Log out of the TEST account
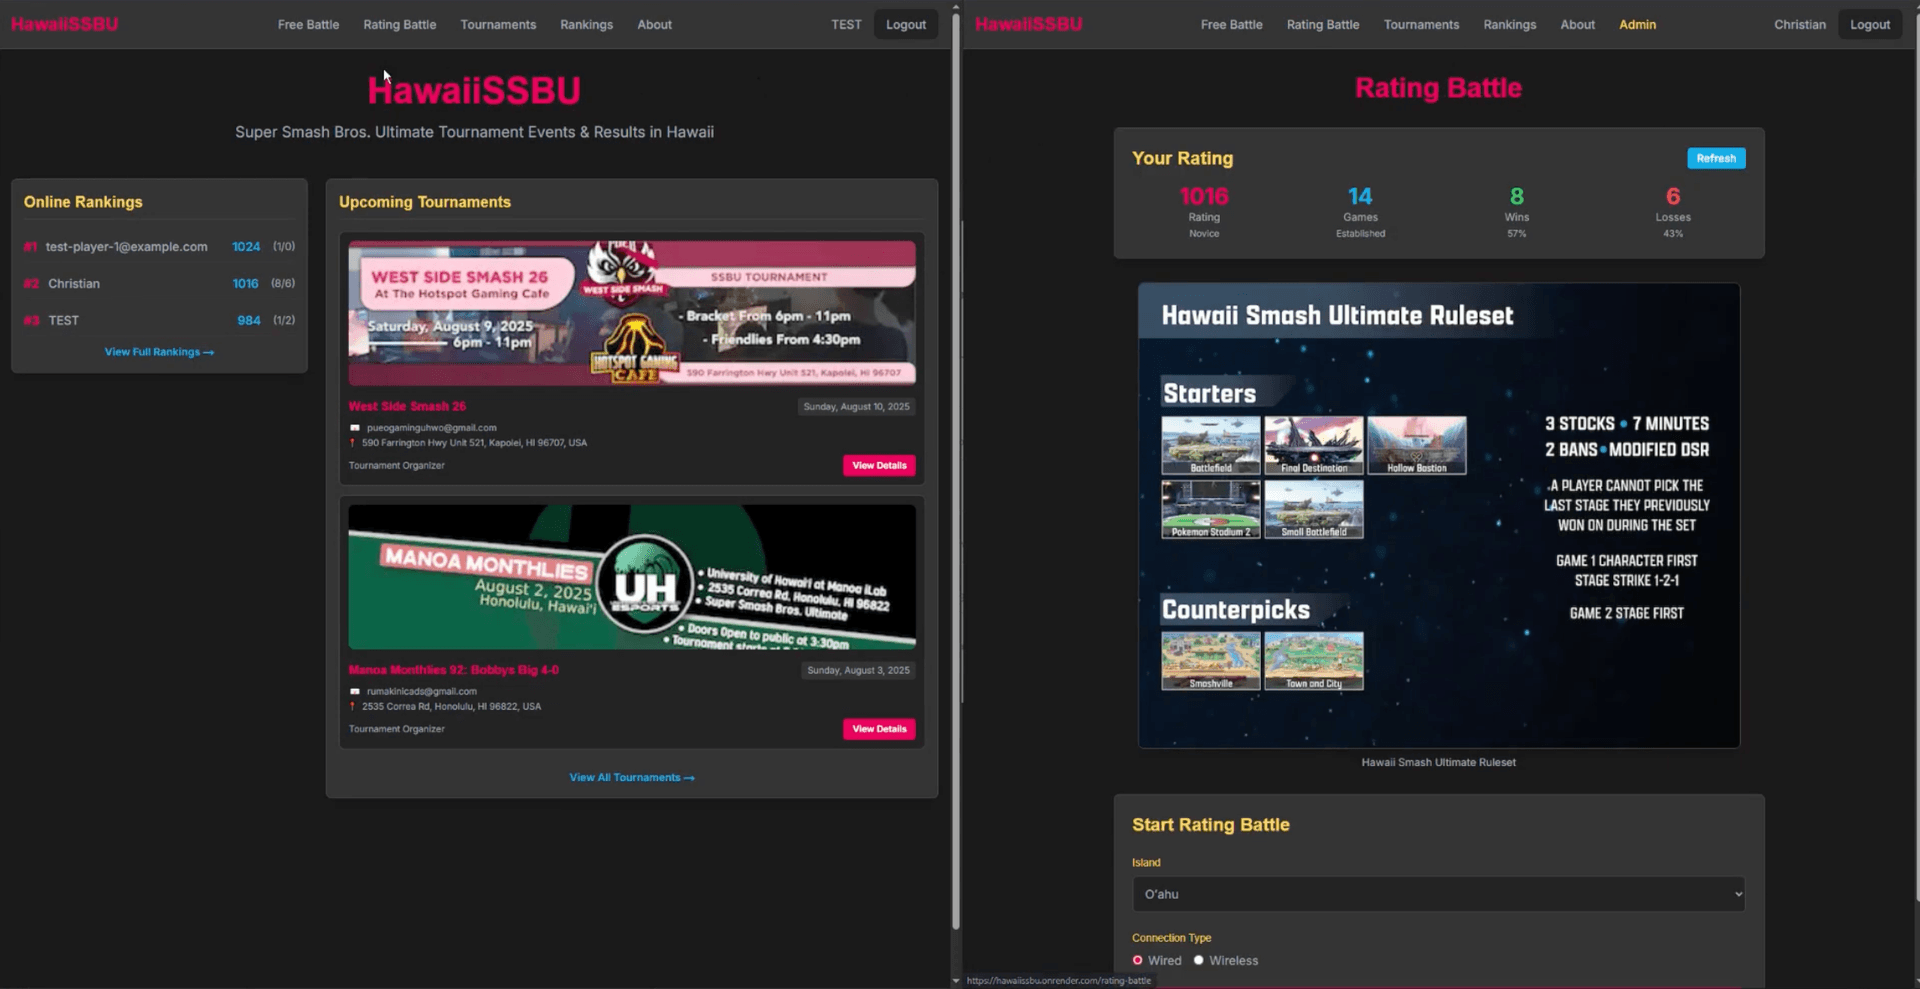 click(906, 25)
